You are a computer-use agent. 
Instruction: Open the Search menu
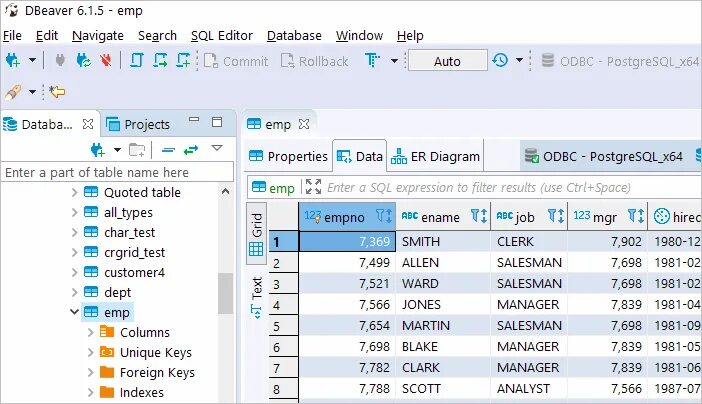click(x=157, y=35)
